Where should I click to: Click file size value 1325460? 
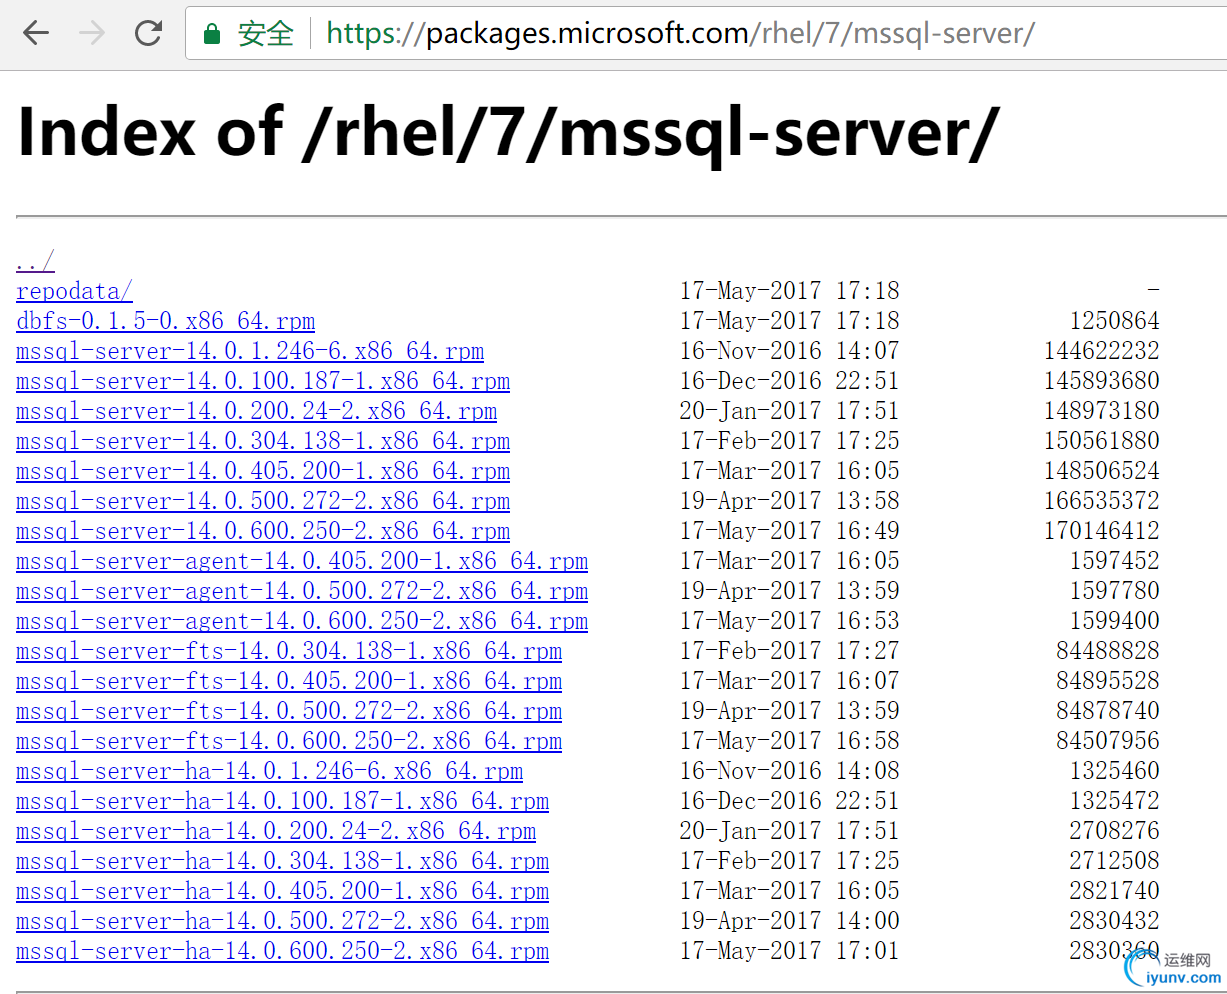click(x=1114, y=771)
